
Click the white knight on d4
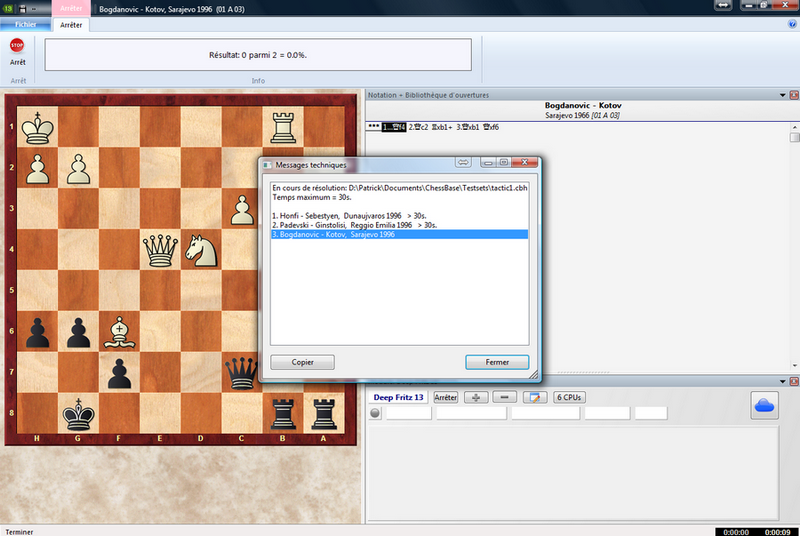201,250
